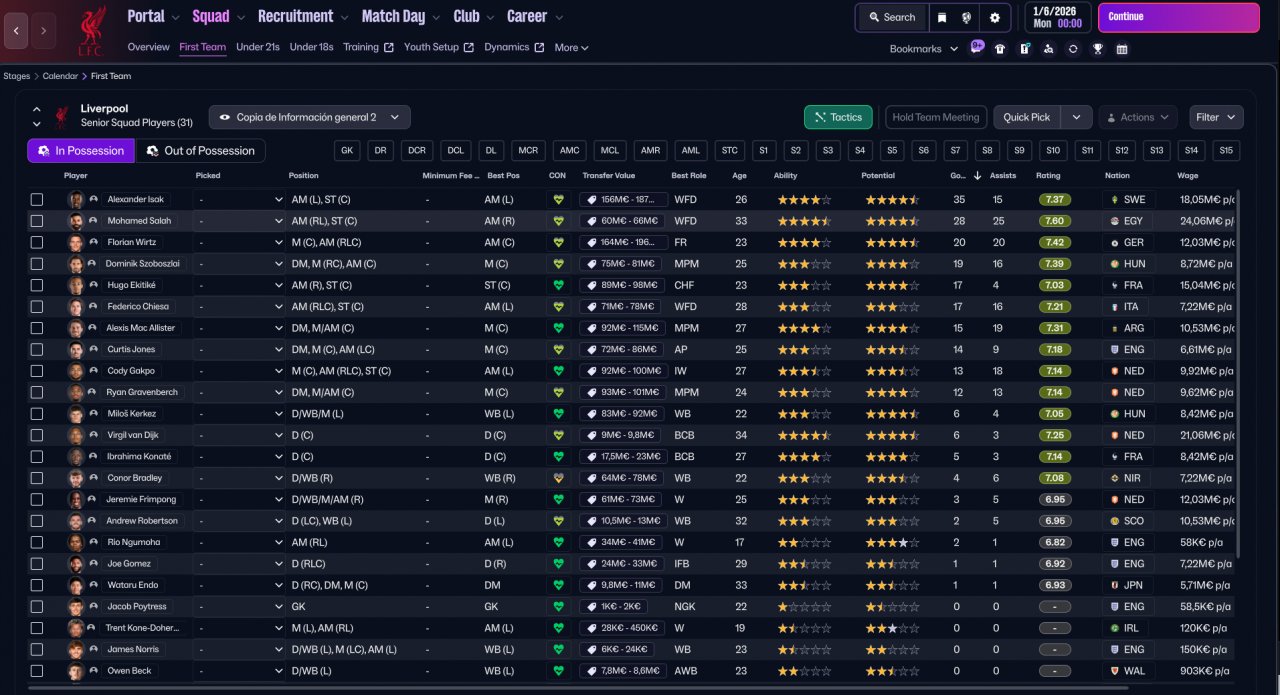Screen dimensions: 1280x695
Task: Open the Filter dropdown
Action: [1216, 117]
